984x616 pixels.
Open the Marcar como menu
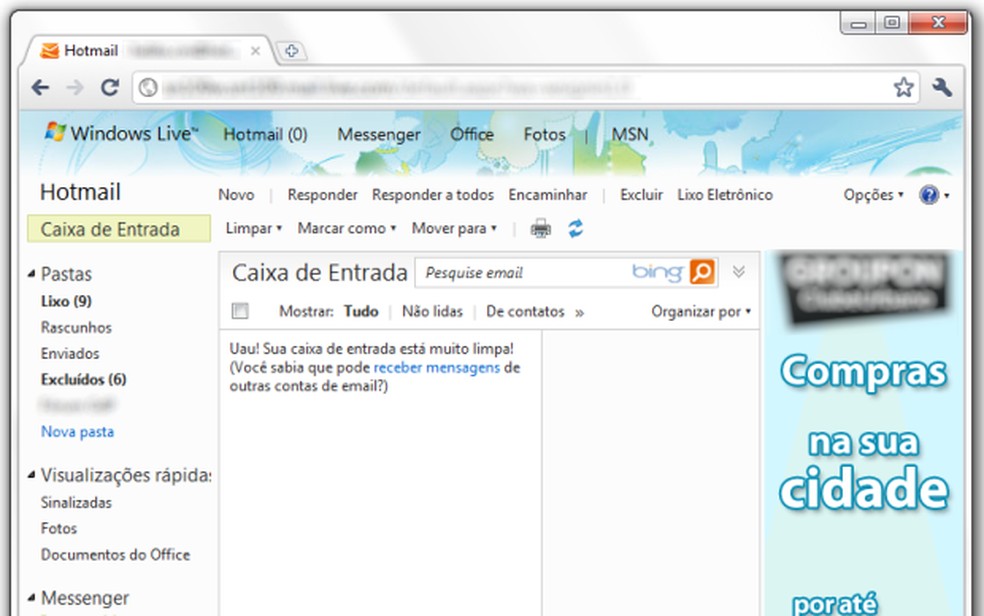click(345, 228)
